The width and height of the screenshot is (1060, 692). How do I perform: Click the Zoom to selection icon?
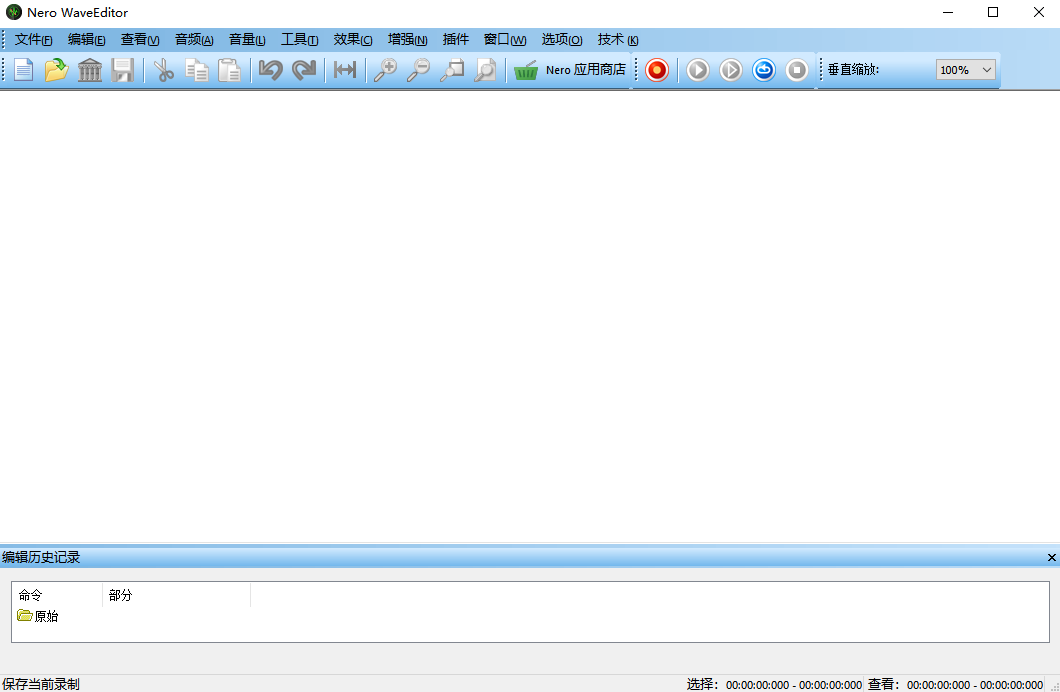click(x=452, y=70)
